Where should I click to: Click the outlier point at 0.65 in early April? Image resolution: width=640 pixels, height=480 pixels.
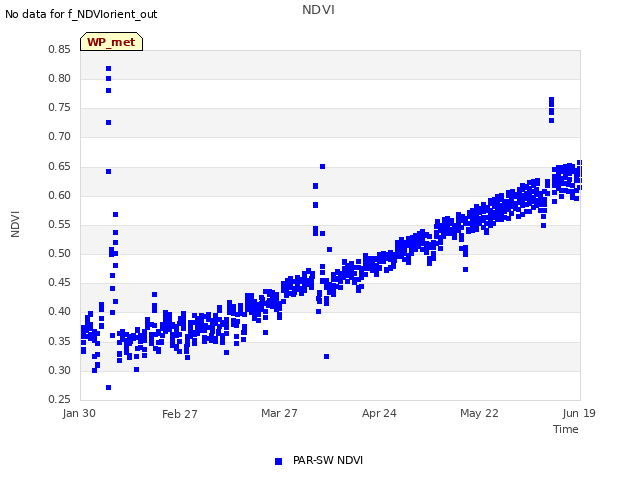(322, 167)
